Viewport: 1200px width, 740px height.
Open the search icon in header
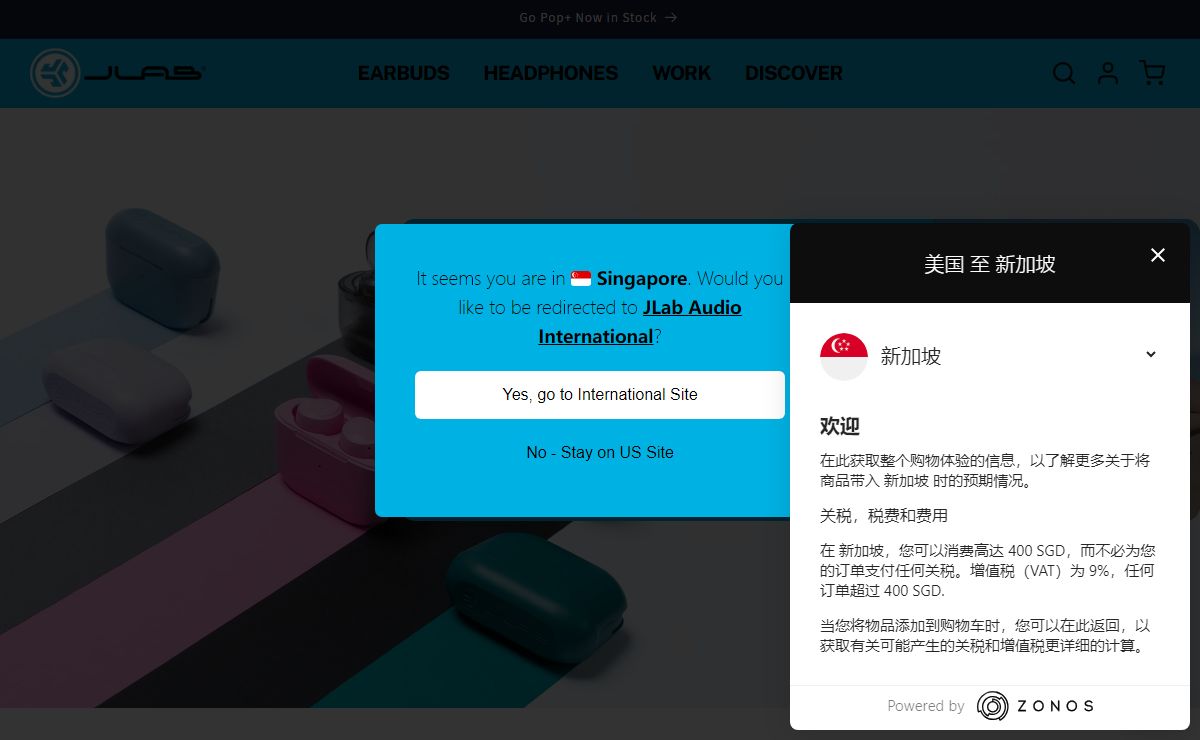click(1064, 73)
